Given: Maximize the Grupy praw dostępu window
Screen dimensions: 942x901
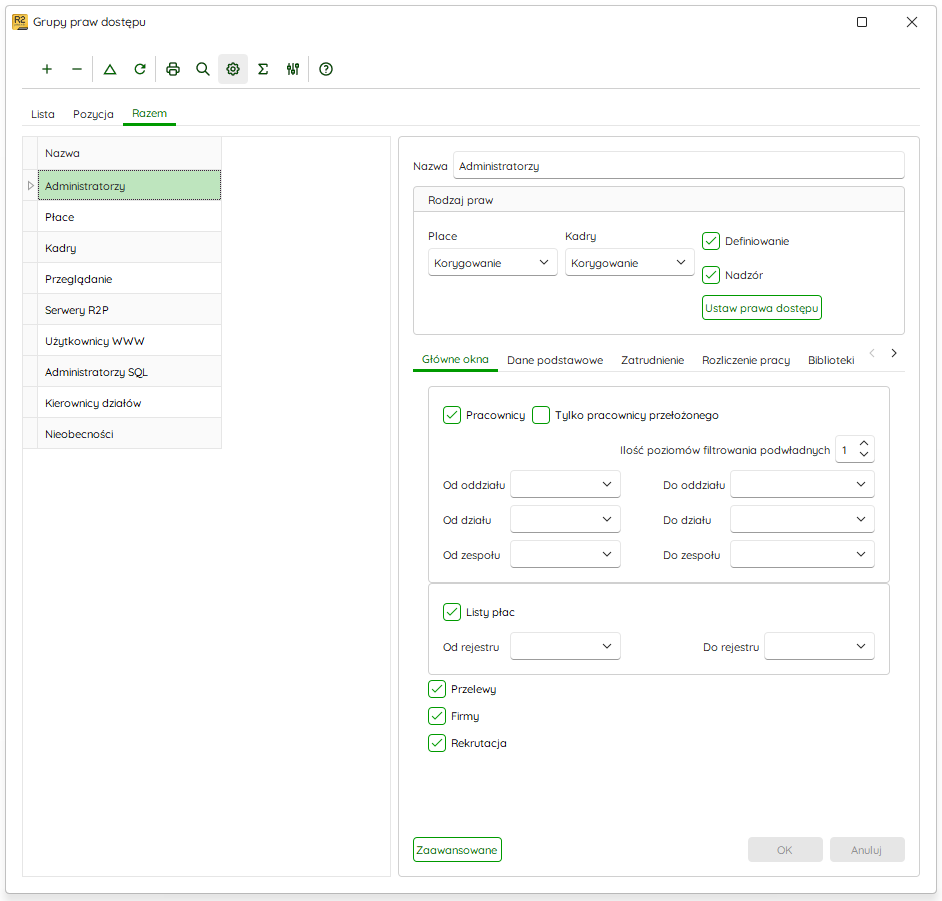Looking at the screenshot, I should (862, 22).
